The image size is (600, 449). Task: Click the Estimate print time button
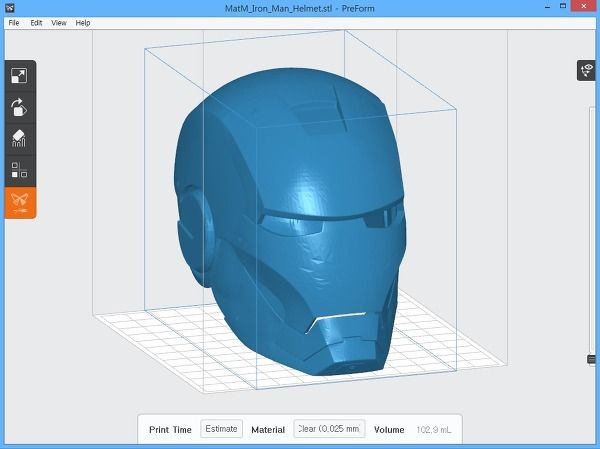pyautogui.click(x=221, y=429)
